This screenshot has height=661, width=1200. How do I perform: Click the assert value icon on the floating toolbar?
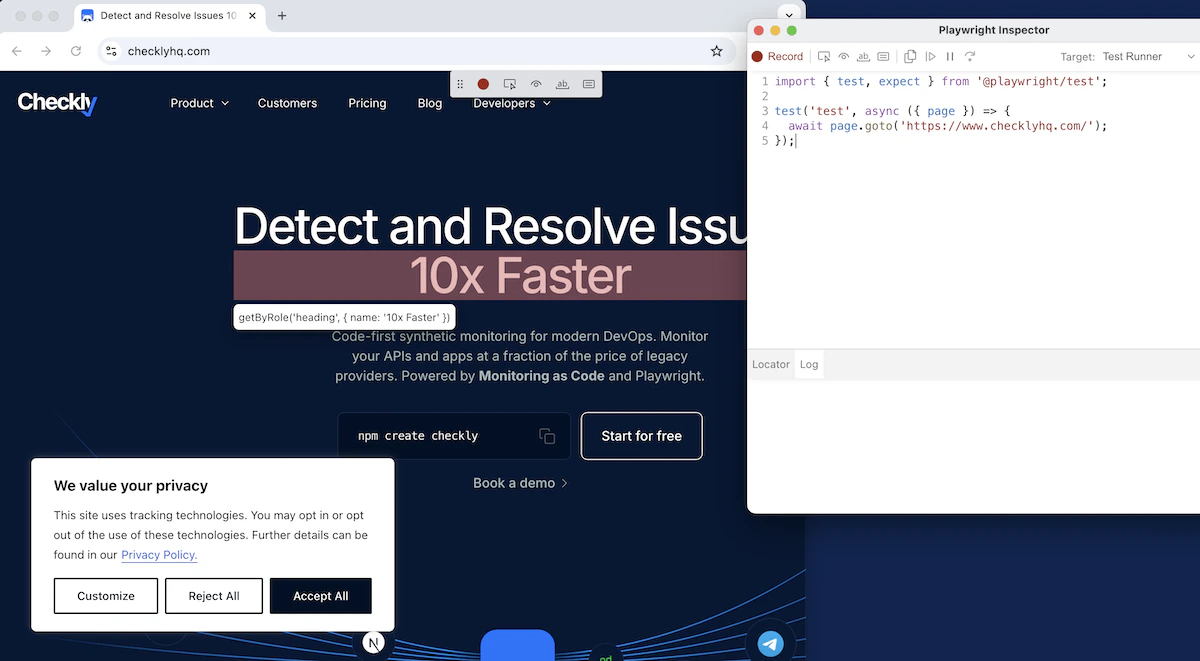pyautogui.click(x=588, y=84)
